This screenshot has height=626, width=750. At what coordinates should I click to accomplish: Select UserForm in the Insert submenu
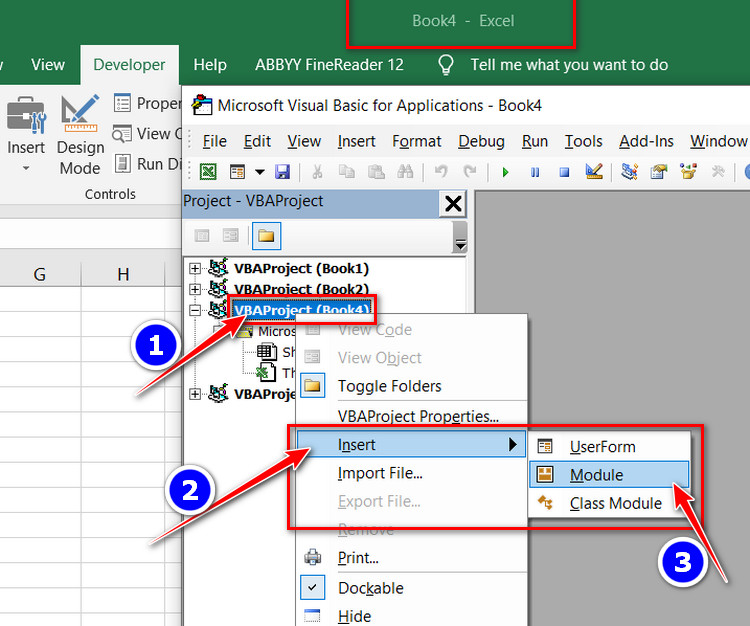(602, 447)
